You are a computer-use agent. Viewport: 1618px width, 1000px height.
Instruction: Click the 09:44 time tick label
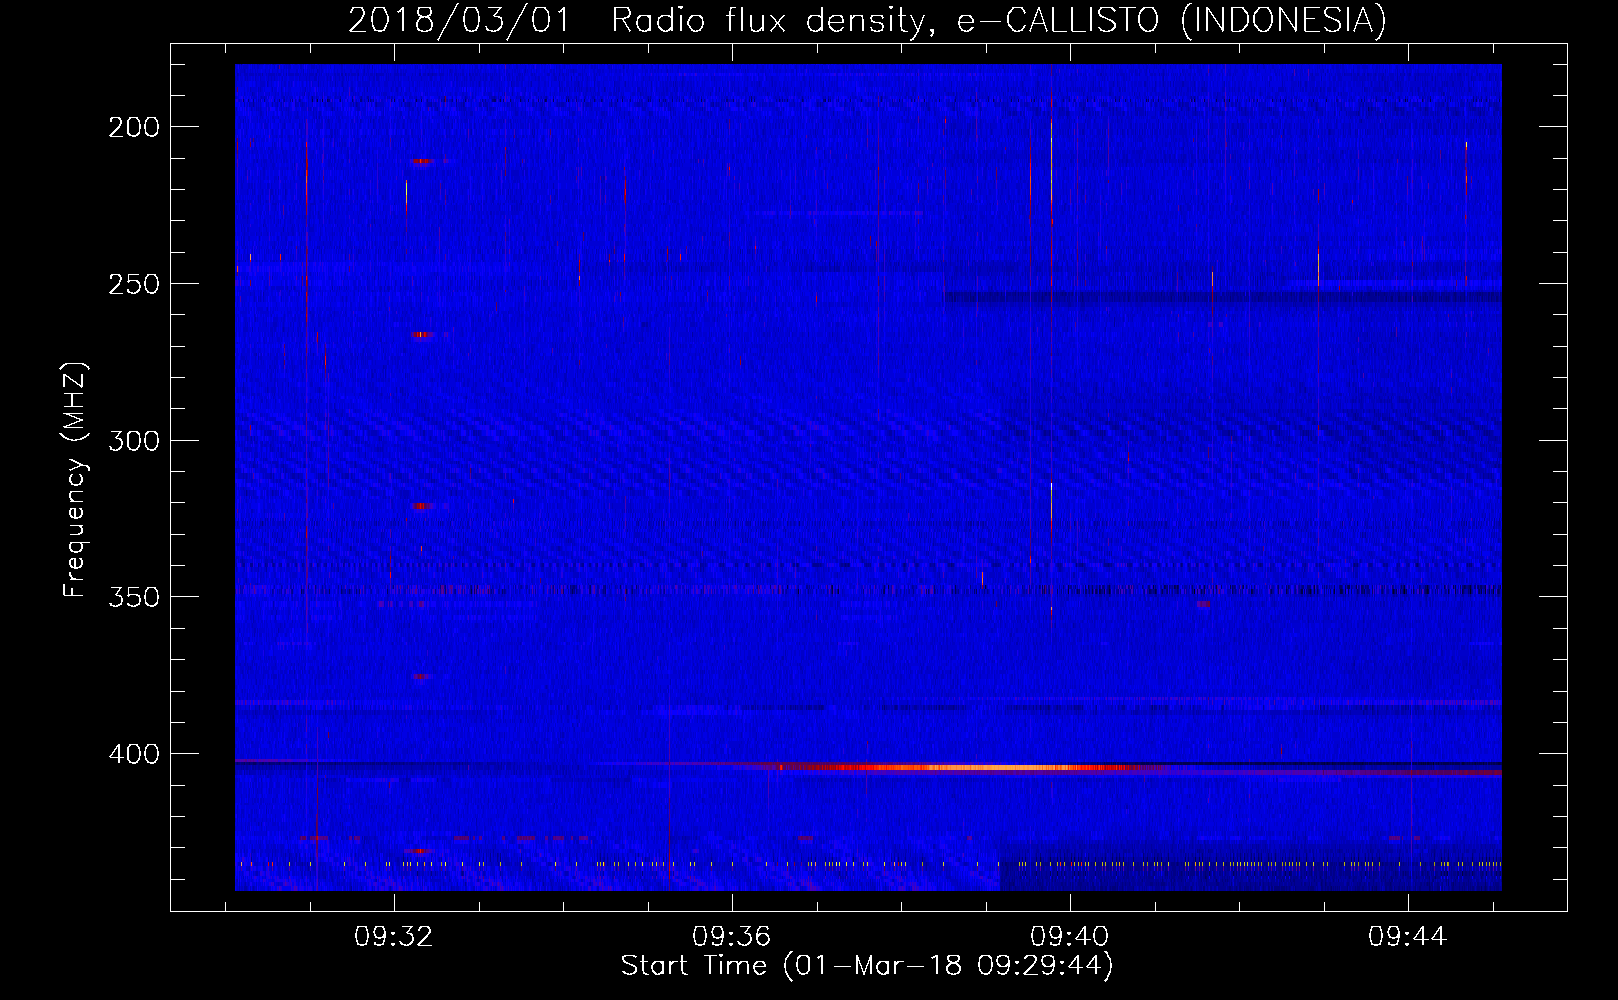pos(1407,937)
